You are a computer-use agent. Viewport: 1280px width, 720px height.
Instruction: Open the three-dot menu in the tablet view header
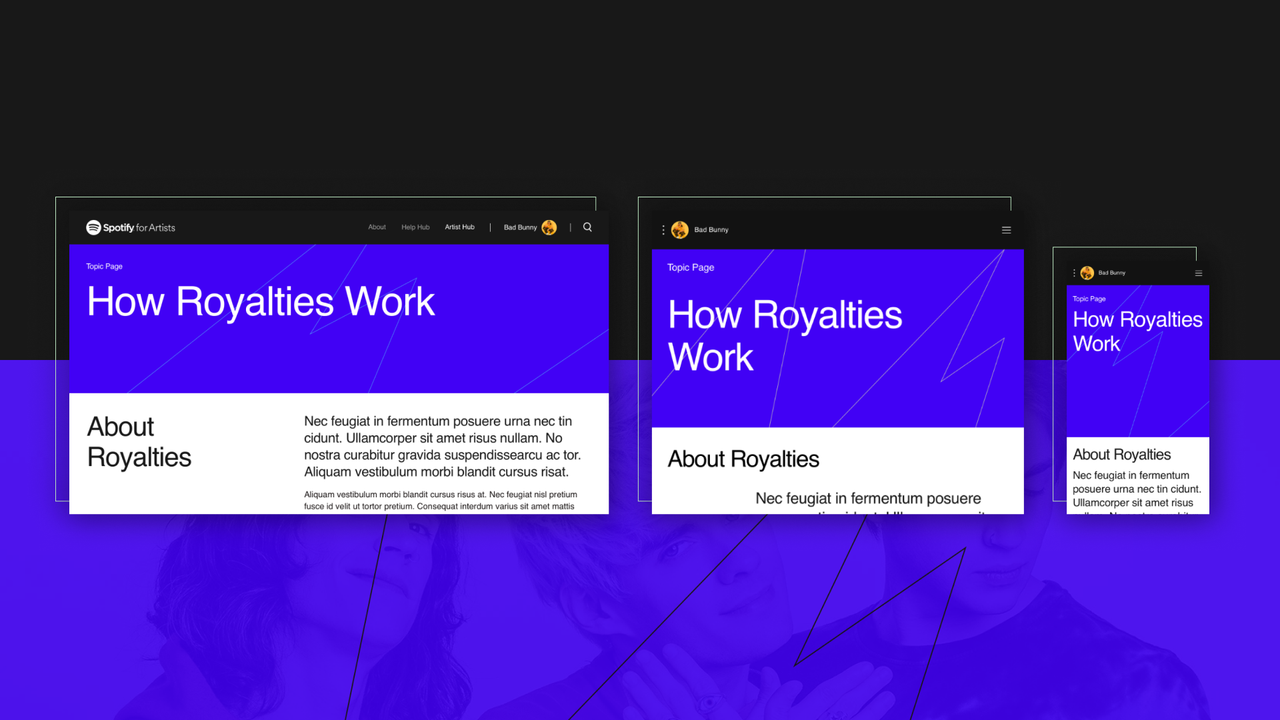663,230
